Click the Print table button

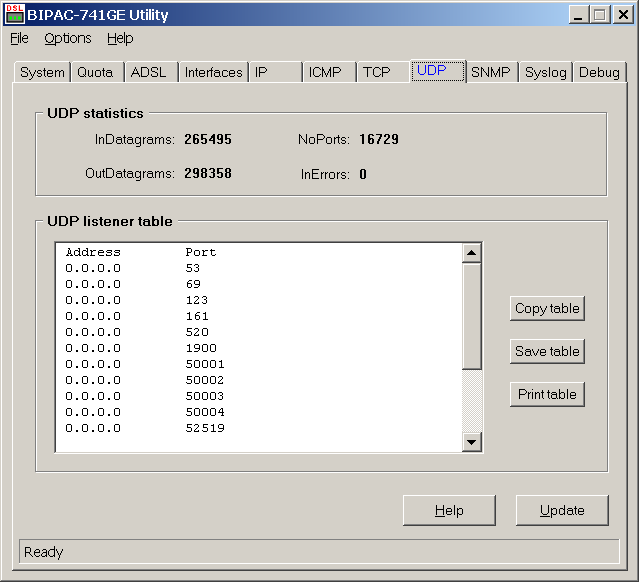pos(547,394)
